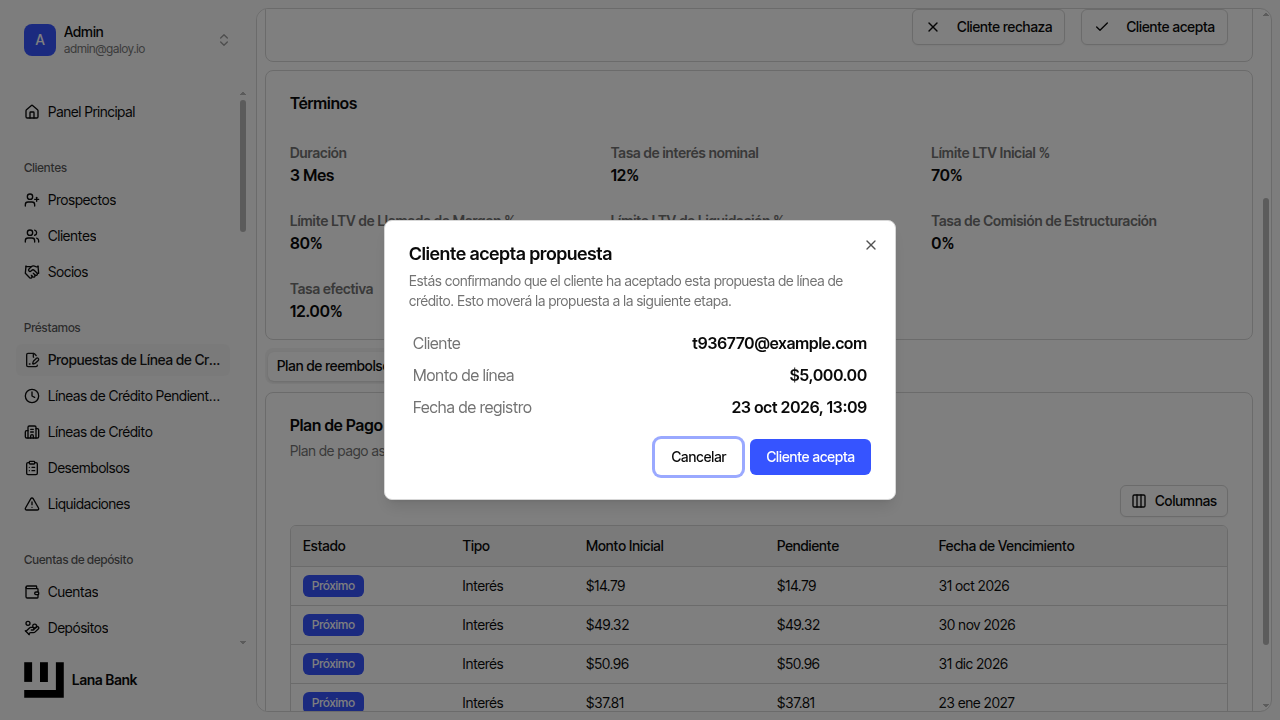
Task: Click the Panel Principal home icon
Action: [32, 112]
